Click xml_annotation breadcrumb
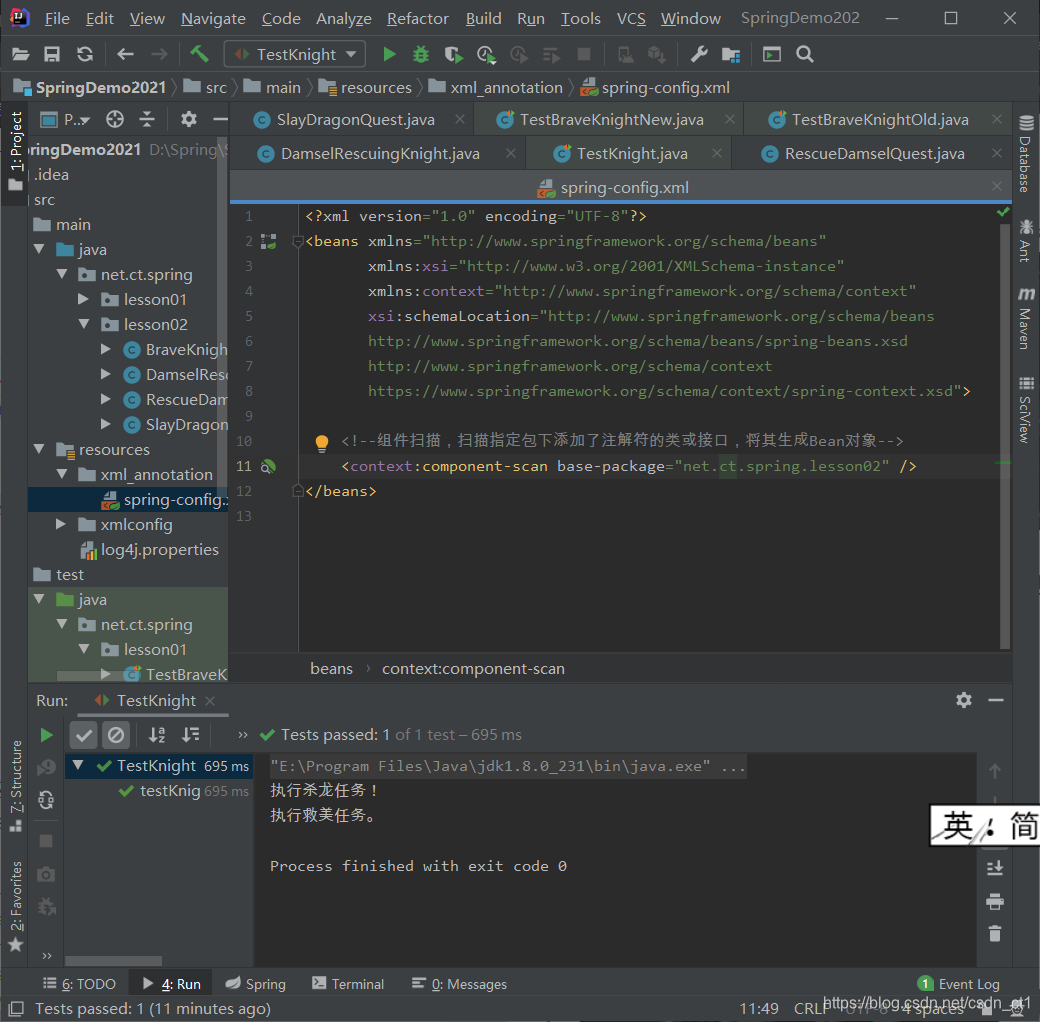Screen dimensions: 1040x1022 [497, 88]
